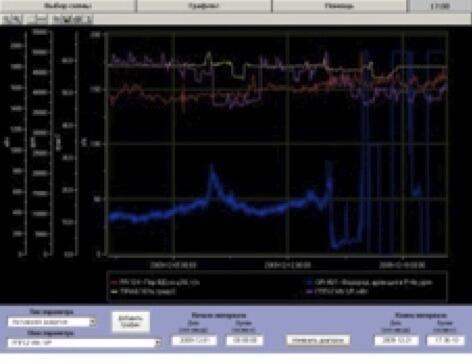
Task: Click the purple series legend entry
Action: 337,291
